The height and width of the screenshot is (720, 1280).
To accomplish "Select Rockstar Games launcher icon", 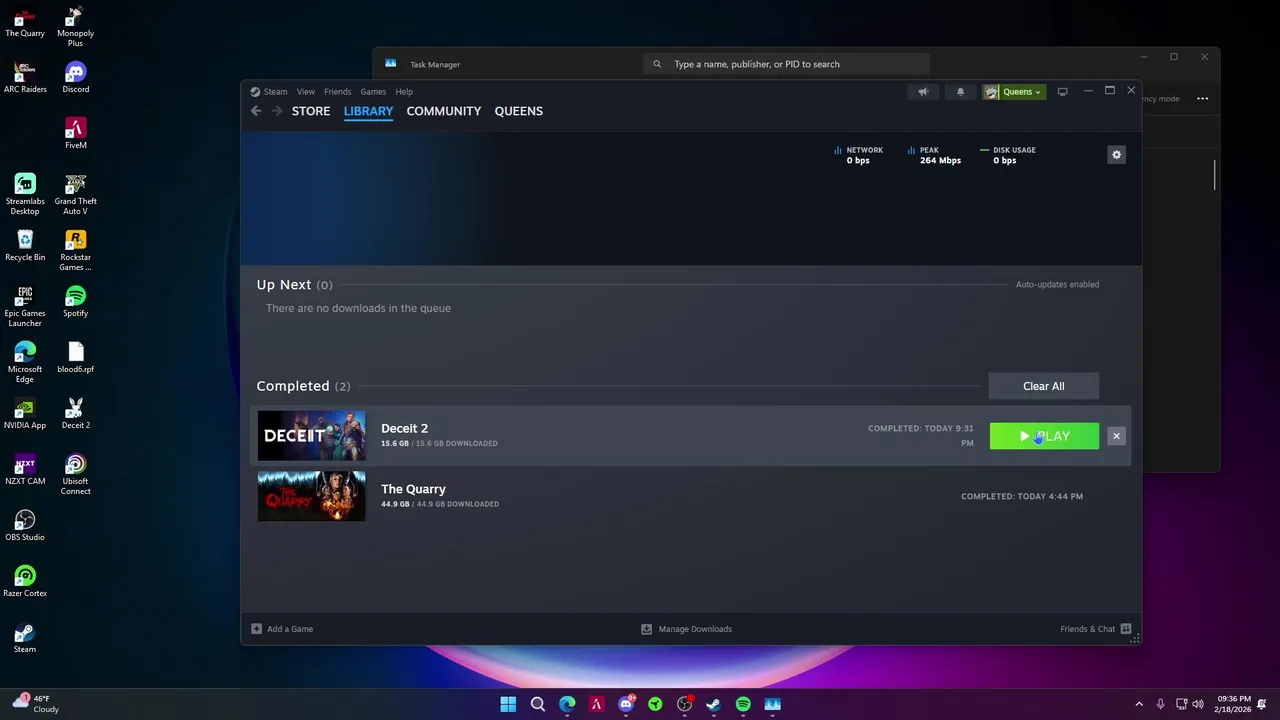I will click(x=75, y=250).
